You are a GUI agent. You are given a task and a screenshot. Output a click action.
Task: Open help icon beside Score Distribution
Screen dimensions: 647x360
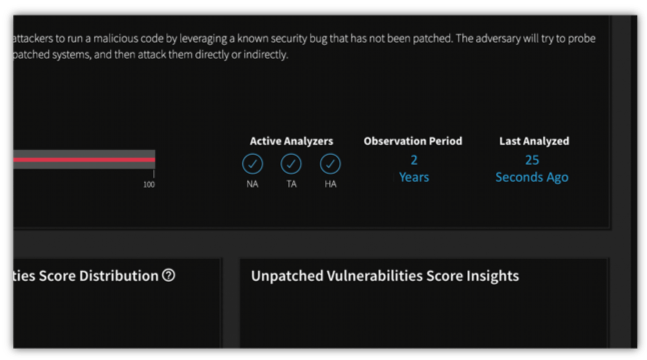pos(168,275)
